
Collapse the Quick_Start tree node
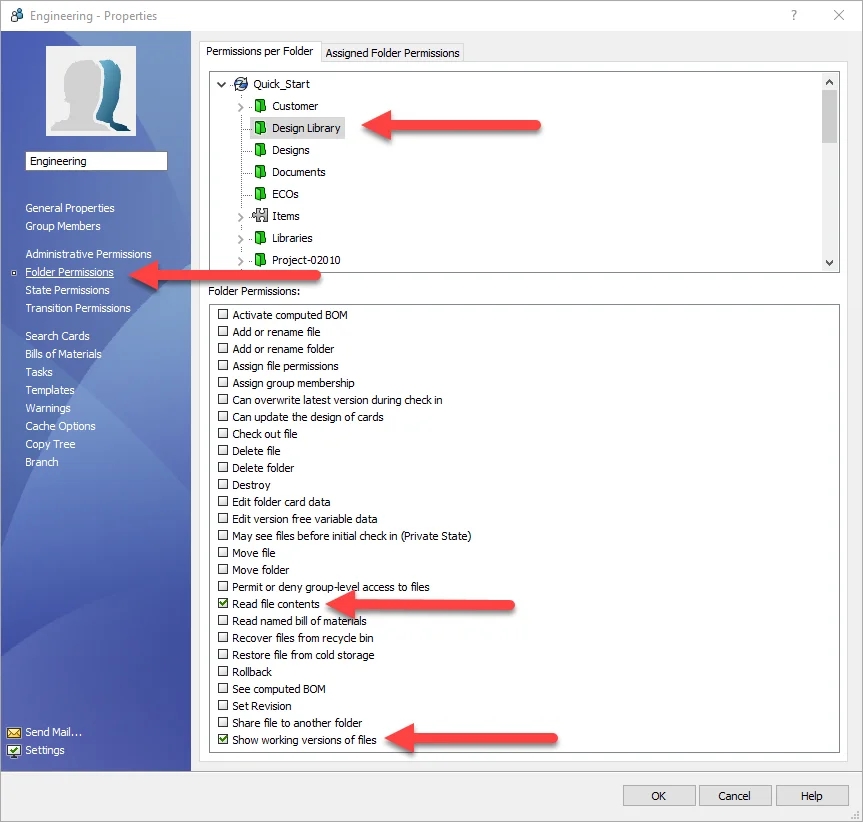pos(221,84)
